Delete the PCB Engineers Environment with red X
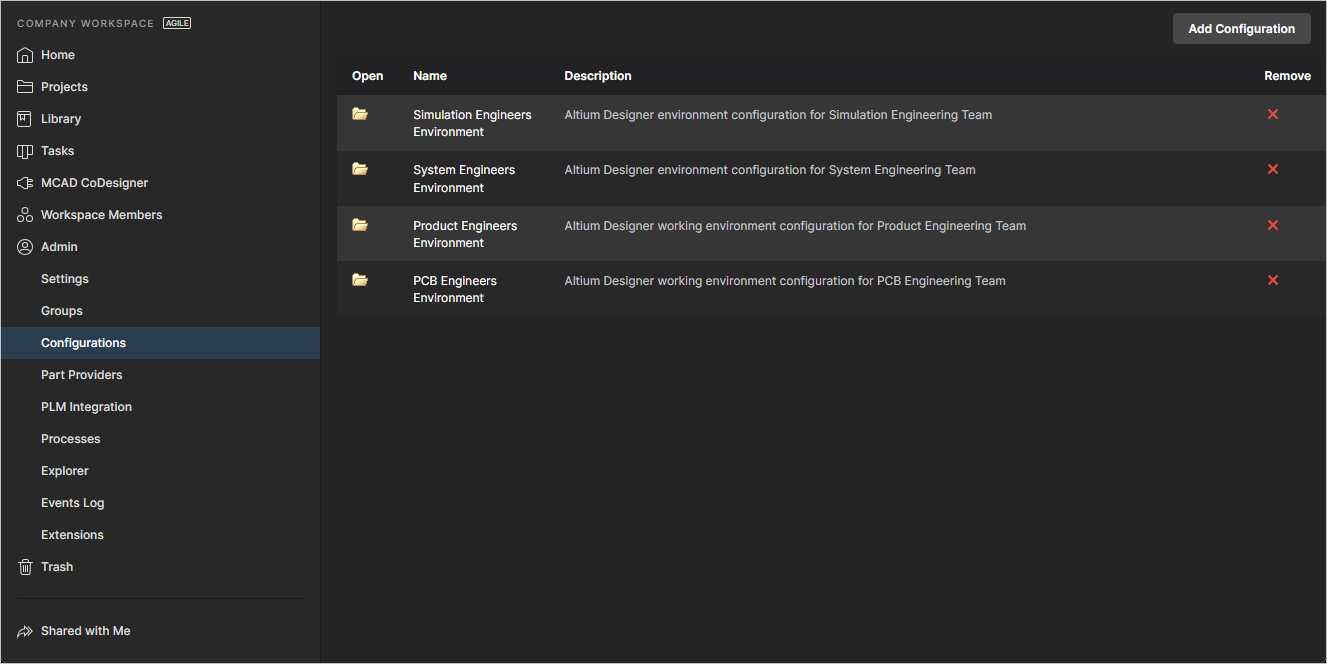Screen dimensions: 1327x664 [1273, 280]
